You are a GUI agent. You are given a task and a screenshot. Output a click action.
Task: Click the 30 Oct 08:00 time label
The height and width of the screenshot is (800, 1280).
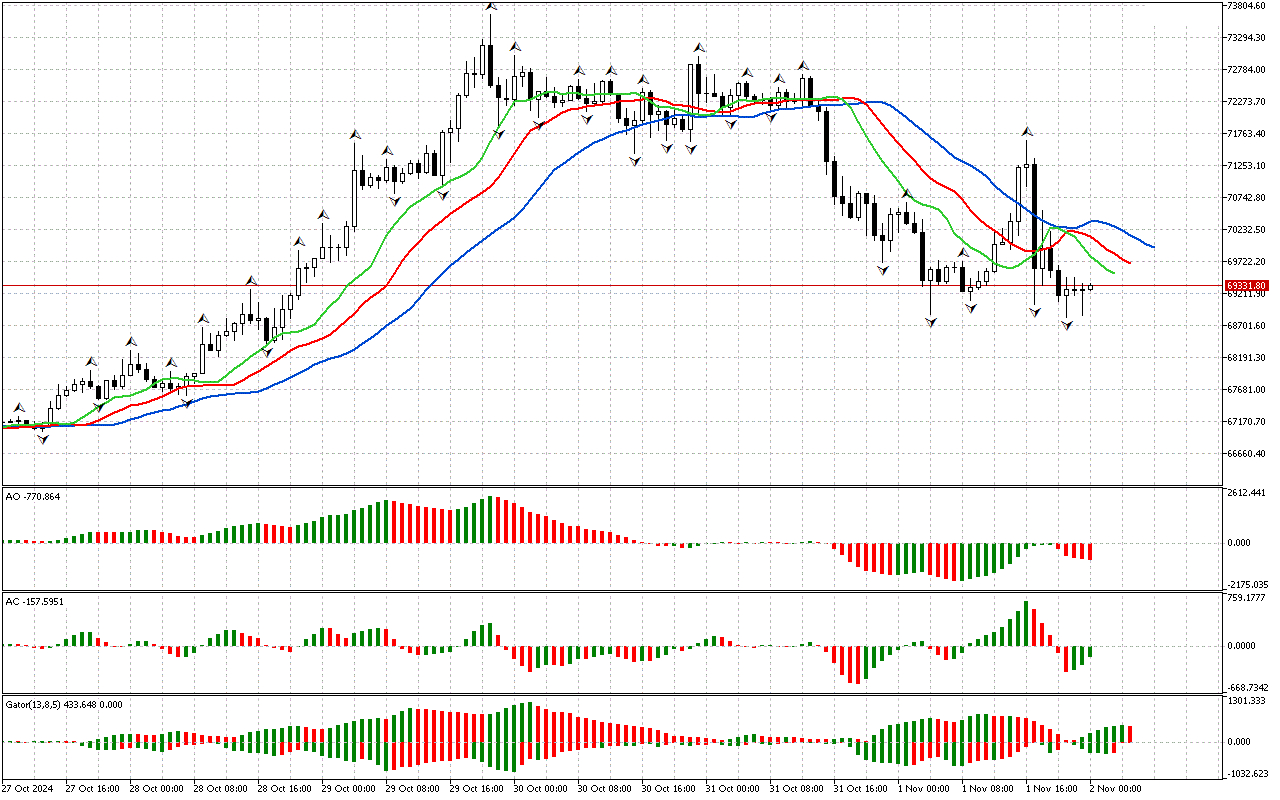(x=606, y=789)
